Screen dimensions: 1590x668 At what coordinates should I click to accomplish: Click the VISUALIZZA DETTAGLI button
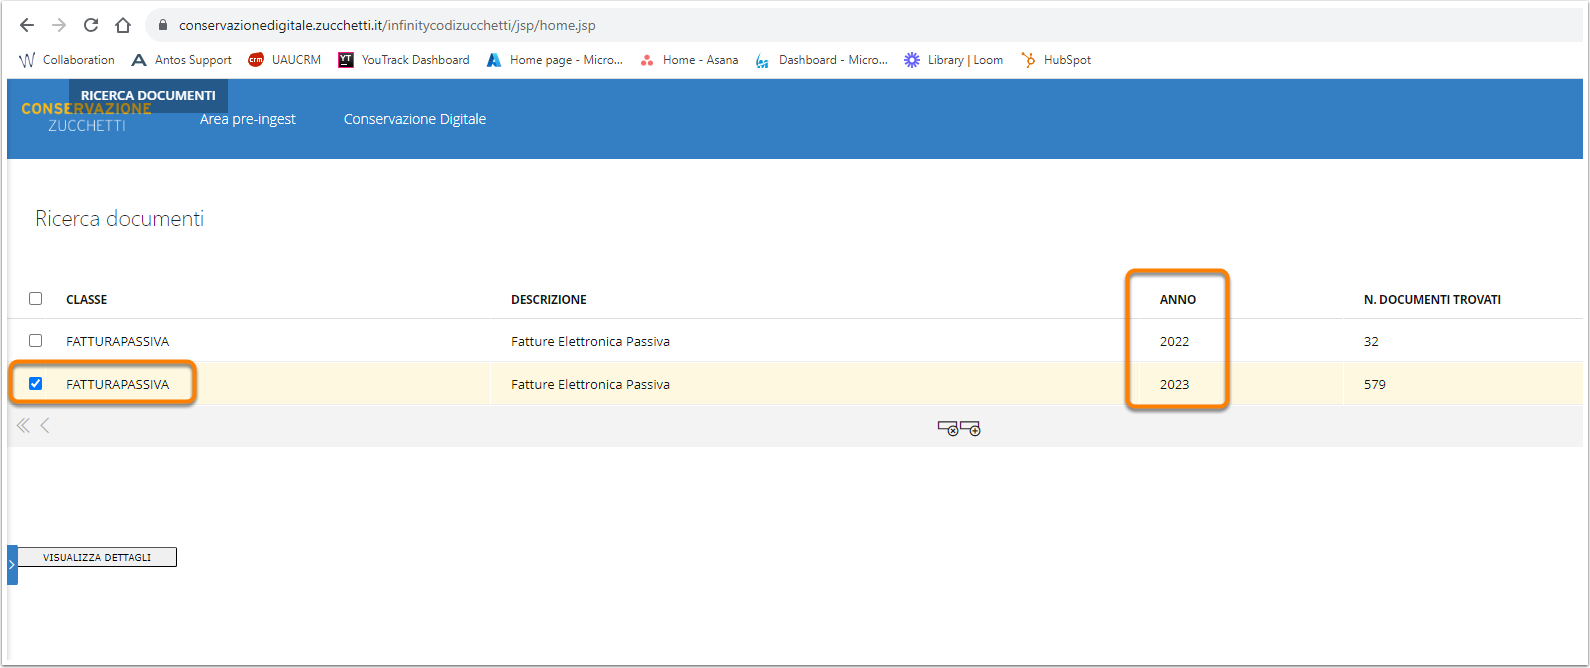[x=97, y=557]
